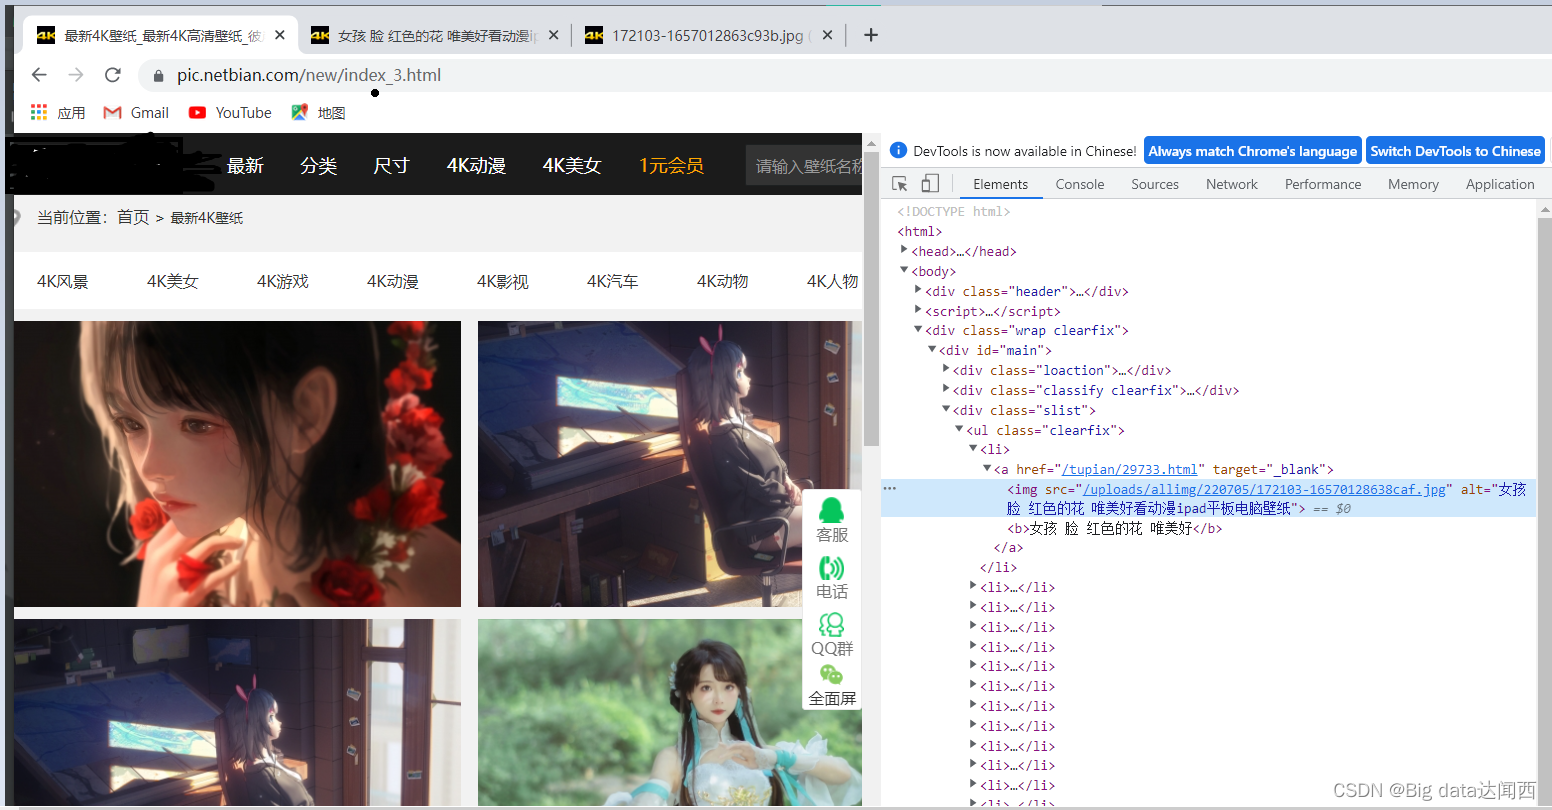
Task: Open the YouTube bookmark
Action: pos(230,113)
